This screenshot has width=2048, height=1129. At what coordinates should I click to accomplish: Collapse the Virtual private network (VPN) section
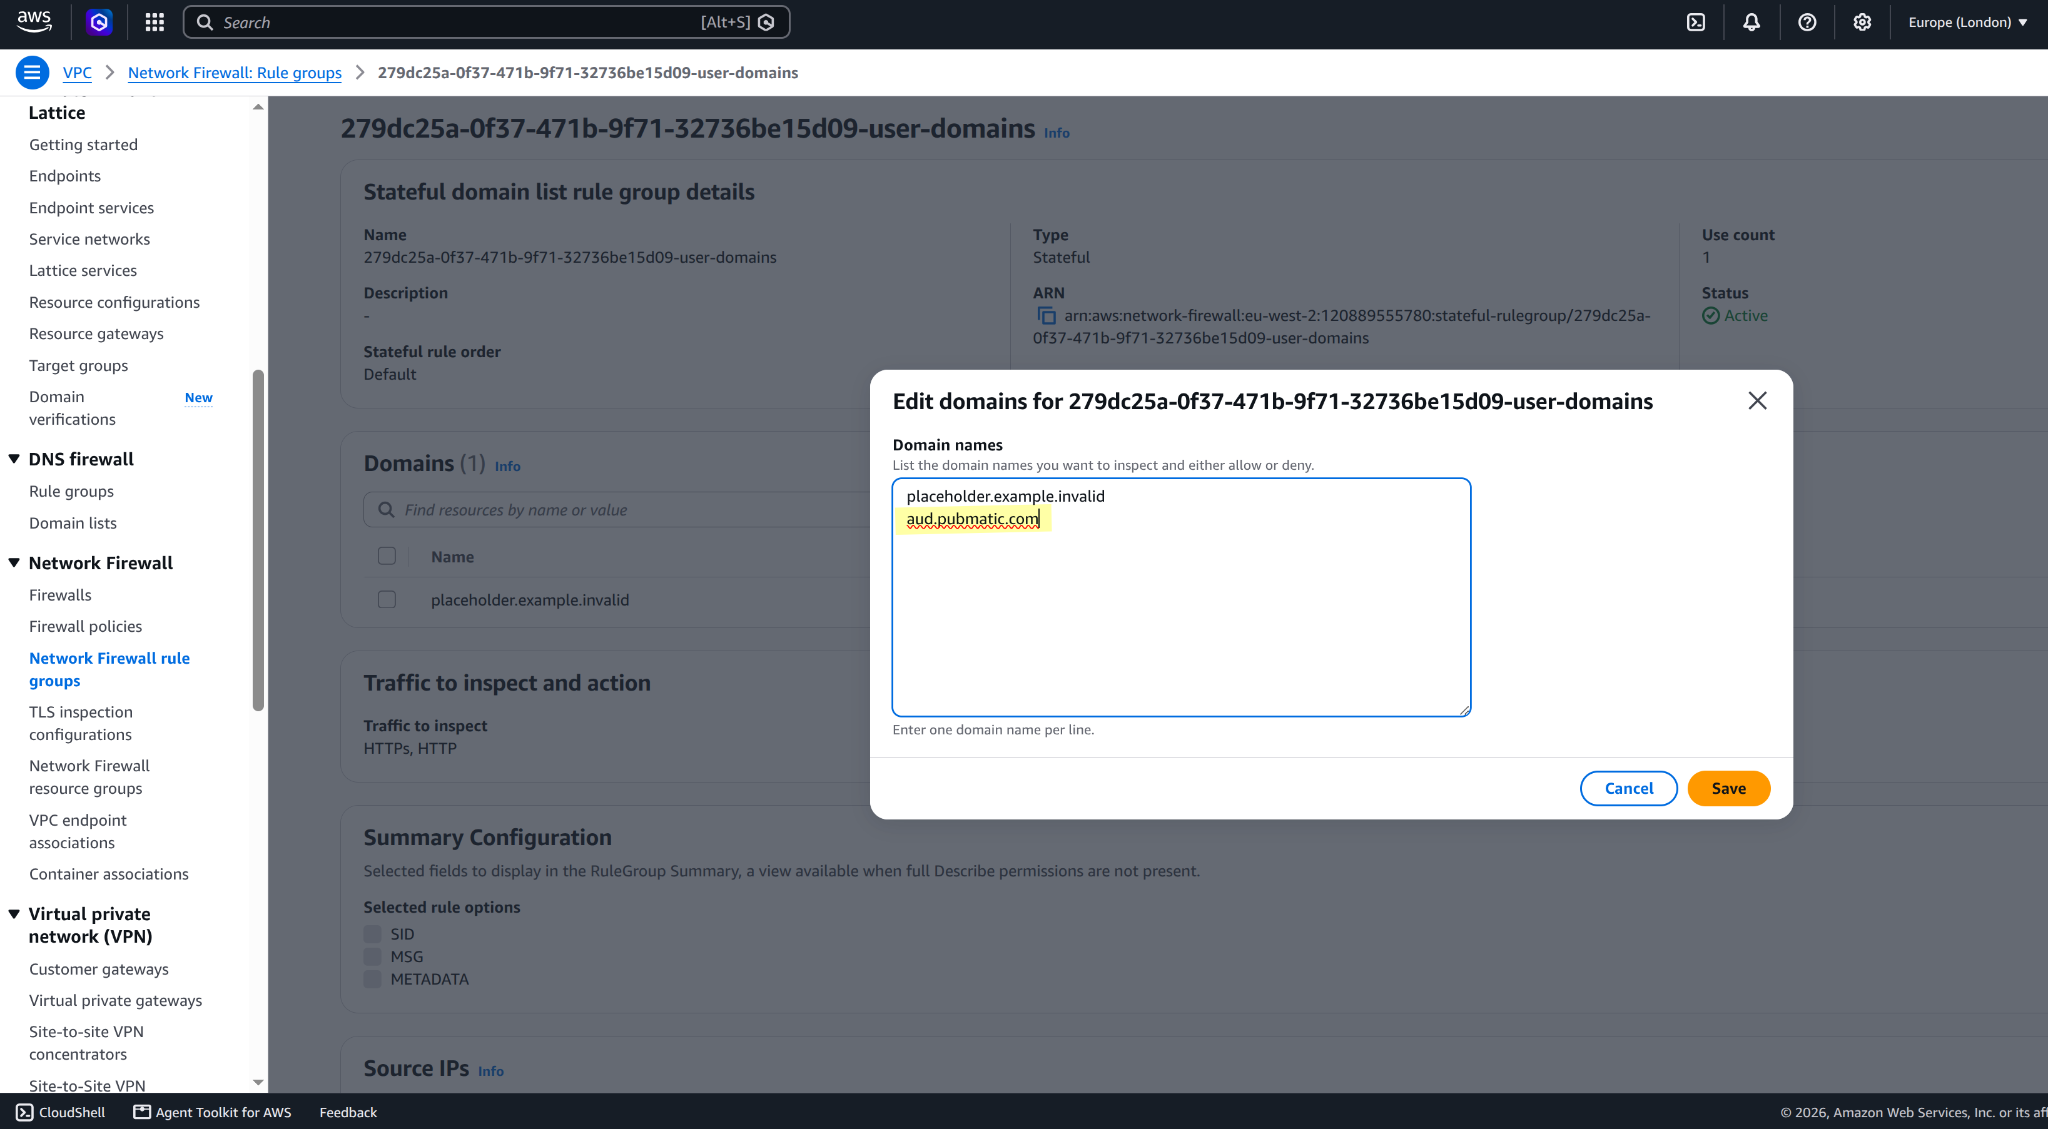click(14, 914)
